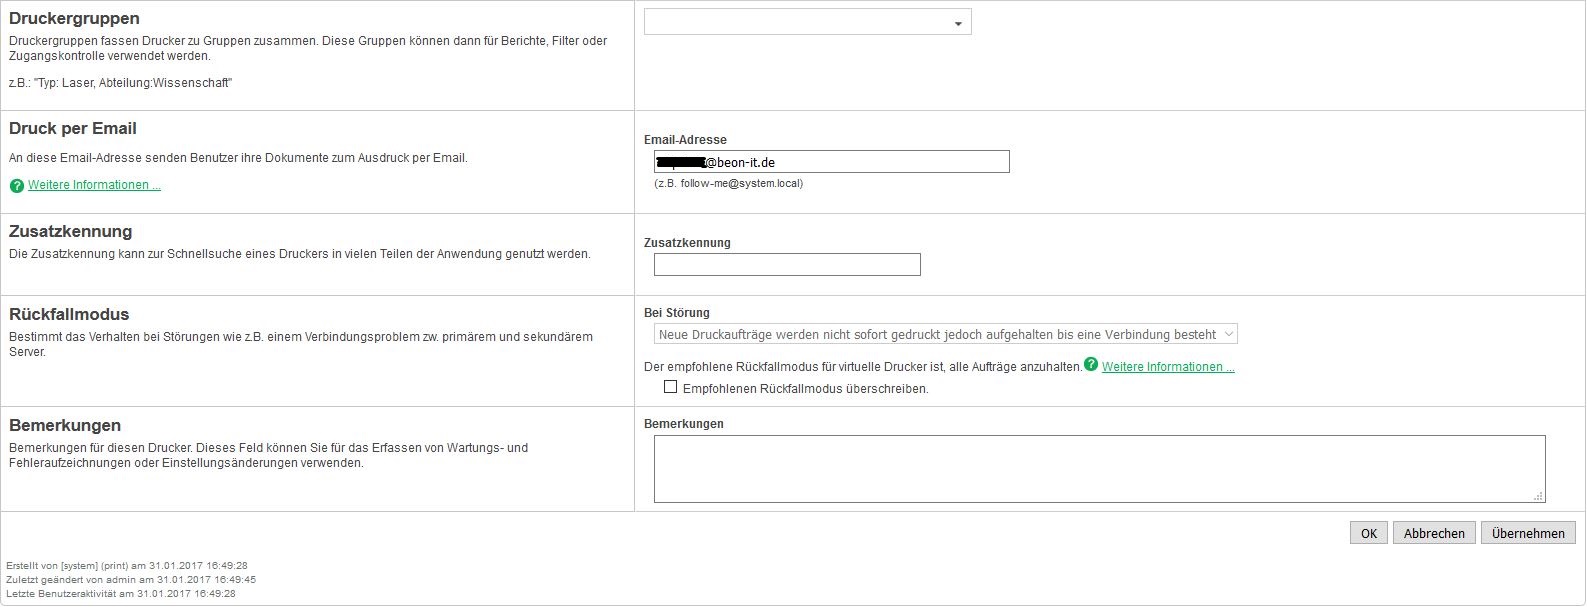This screenshot has height=607, width=1587.
Task: Click the chevron on the Bei Störung selector
Action: coord(1229,334)
